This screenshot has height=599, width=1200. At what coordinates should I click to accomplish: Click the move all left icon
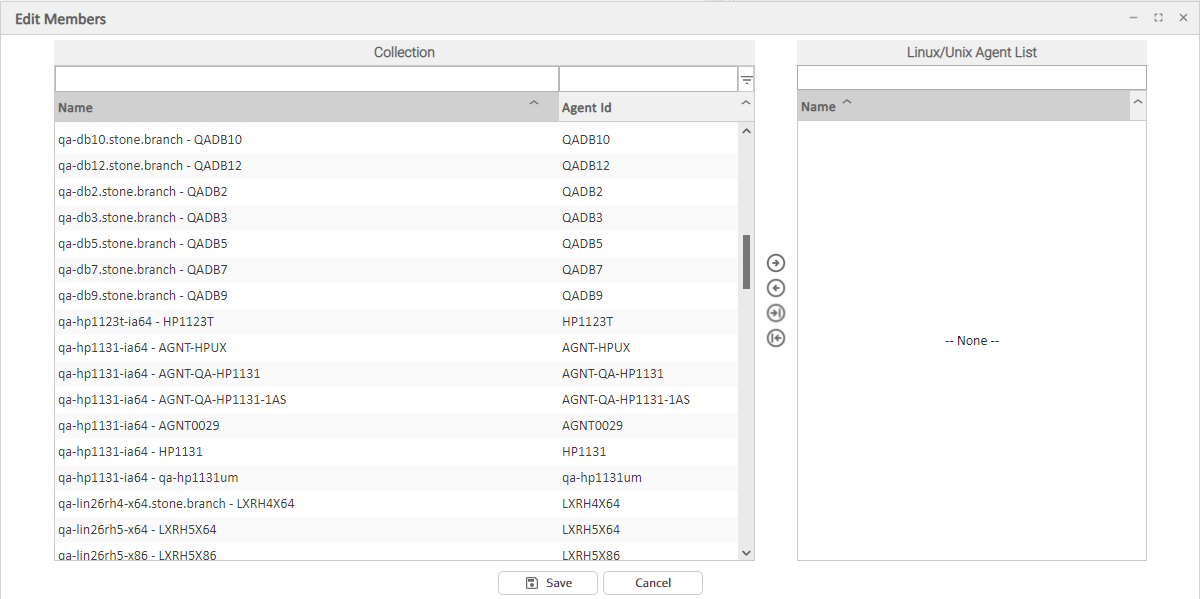[776, 338]
